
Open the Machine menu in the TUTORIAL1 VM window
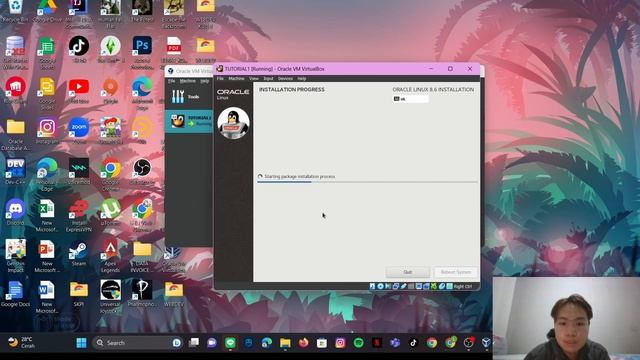[236, 78]
